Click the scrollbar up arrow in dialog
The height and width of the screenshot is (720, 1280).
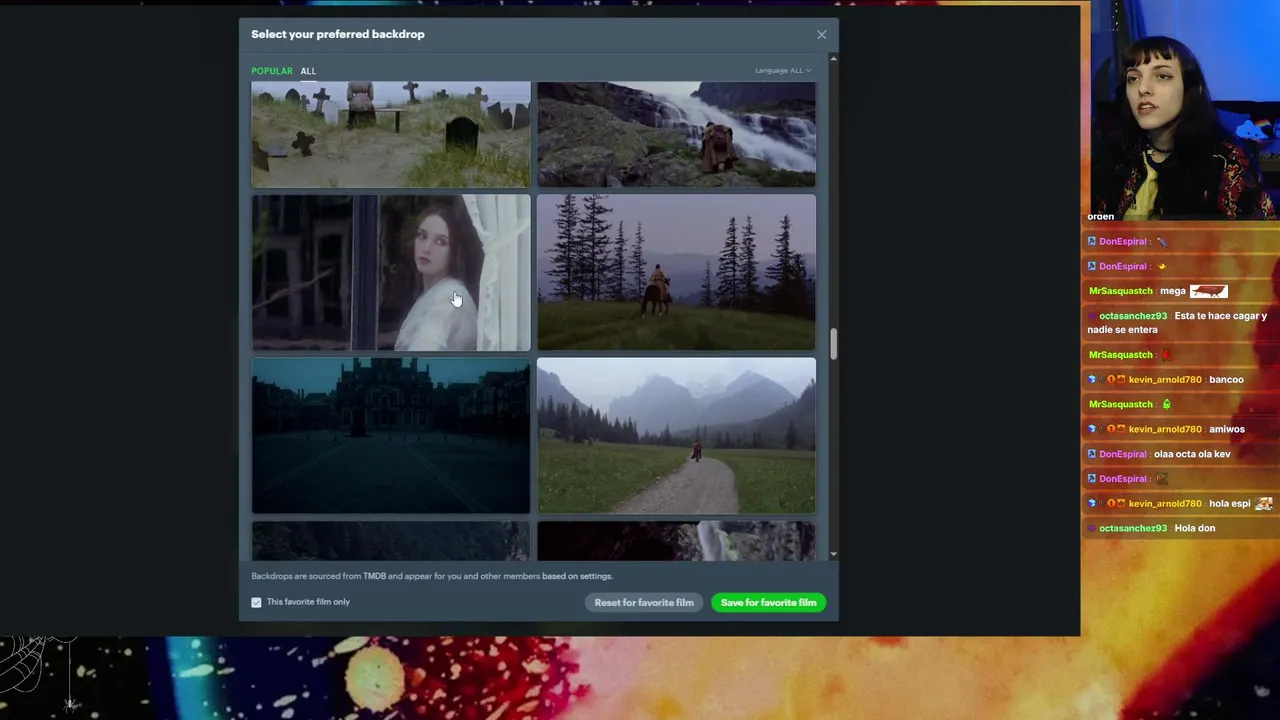point(833,58)
